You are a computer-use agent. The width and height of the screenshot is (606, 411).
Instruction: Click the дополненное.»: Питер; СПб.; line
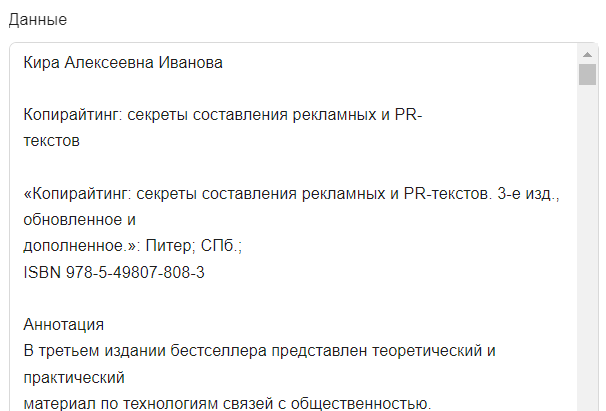133,246
